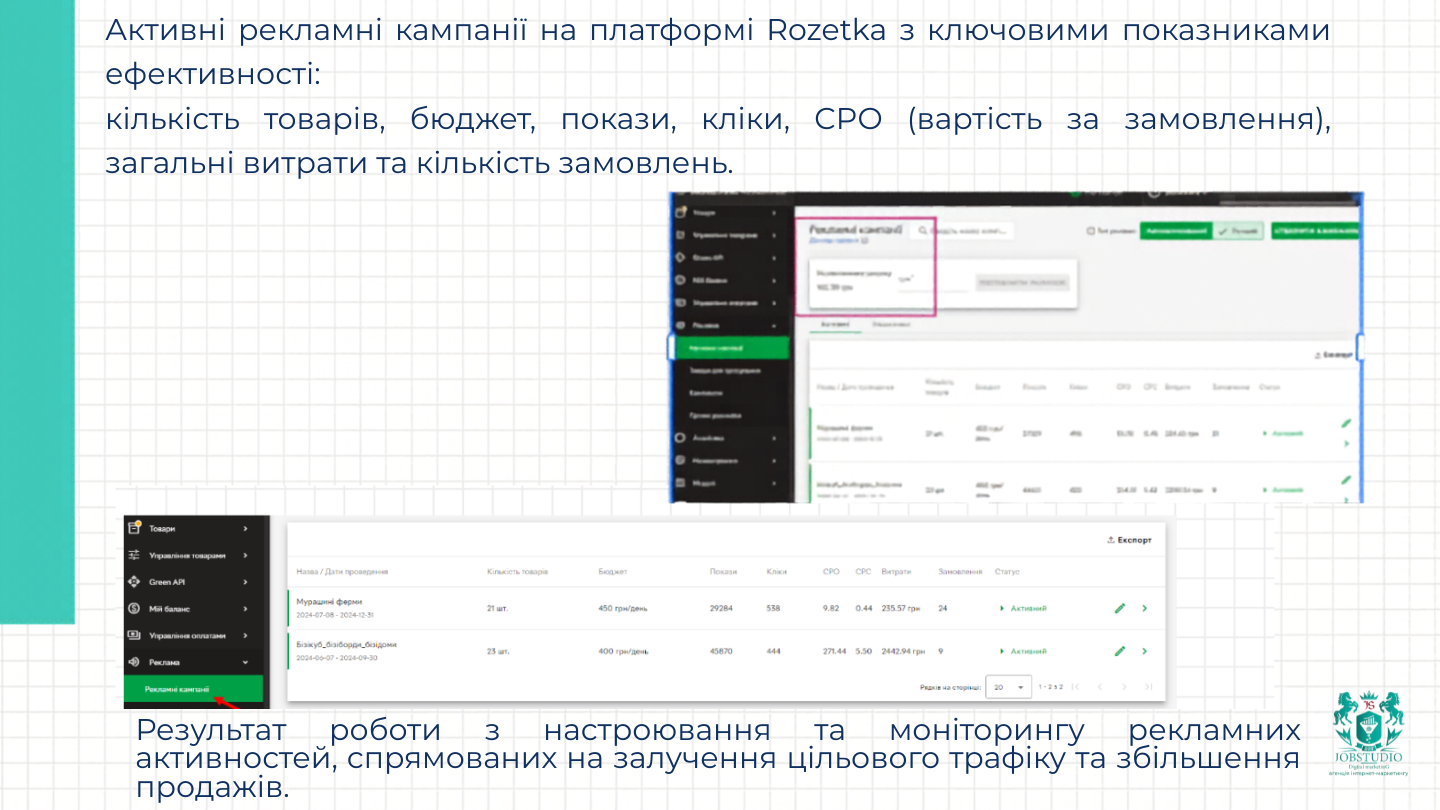Click the green create campaign button
The image size is (1440, 810).
point(1316,231)
